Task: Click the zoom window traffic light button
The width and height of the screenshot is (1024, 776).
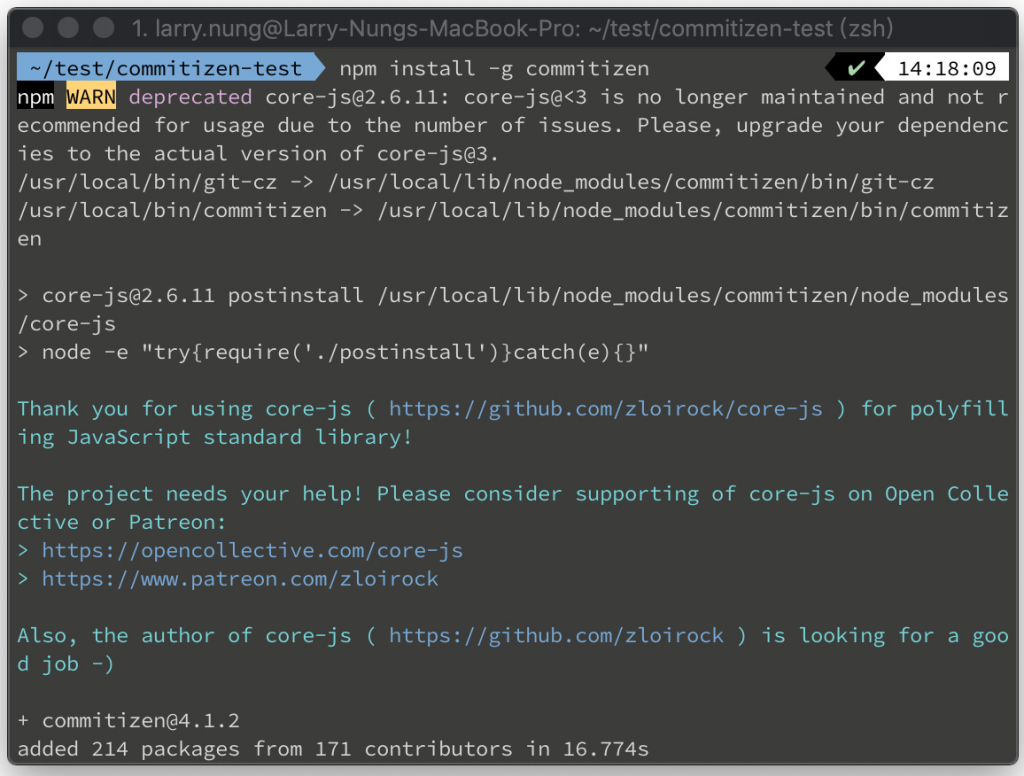Action: pyautogui.click(x=103, y=28)
